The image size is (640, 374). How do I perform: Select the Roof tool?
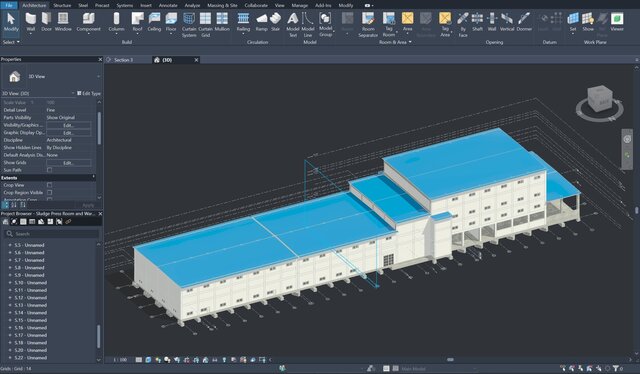138,22
